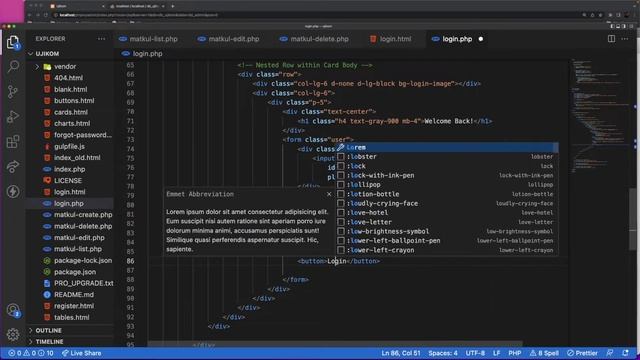
Task: Open the Source Control view
Action: pyautogui.click(x=13, y=91)
